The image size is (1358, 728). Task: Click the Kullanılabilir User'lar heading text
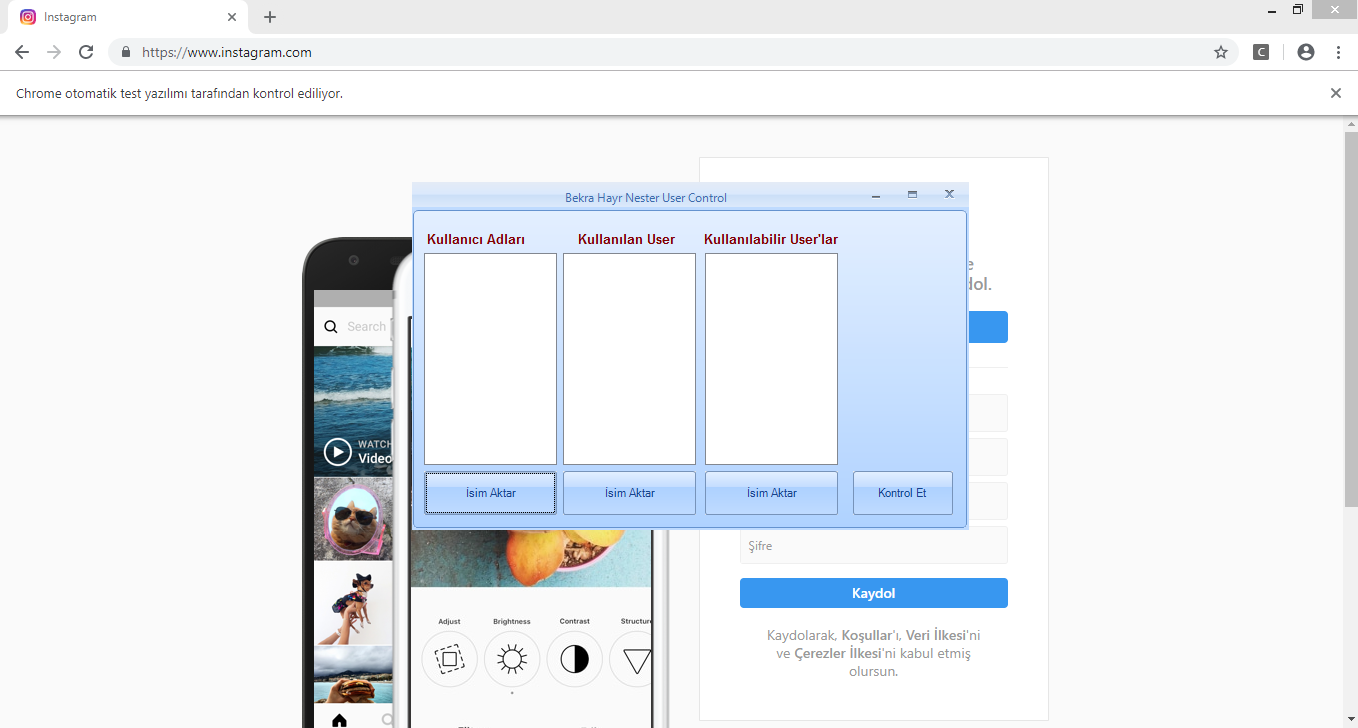click(x=771, y=240)
